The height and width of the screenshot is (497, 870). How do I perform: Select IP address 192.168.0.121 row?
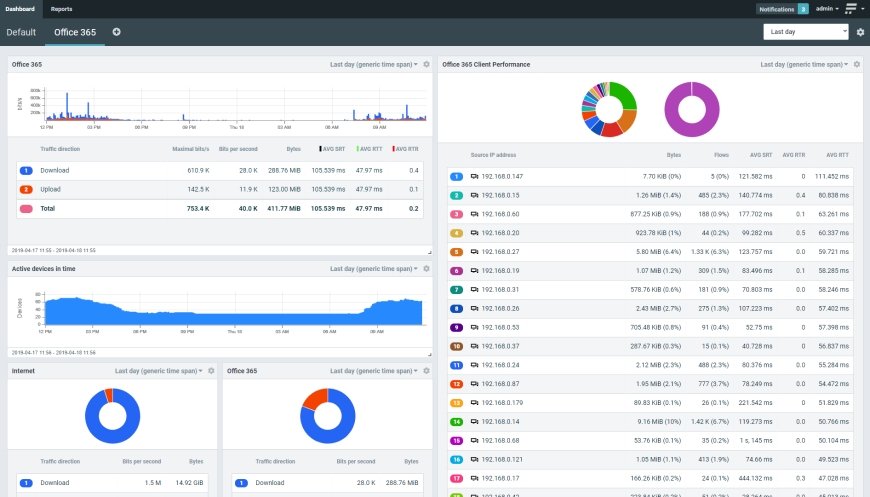(x=651, y=459)
